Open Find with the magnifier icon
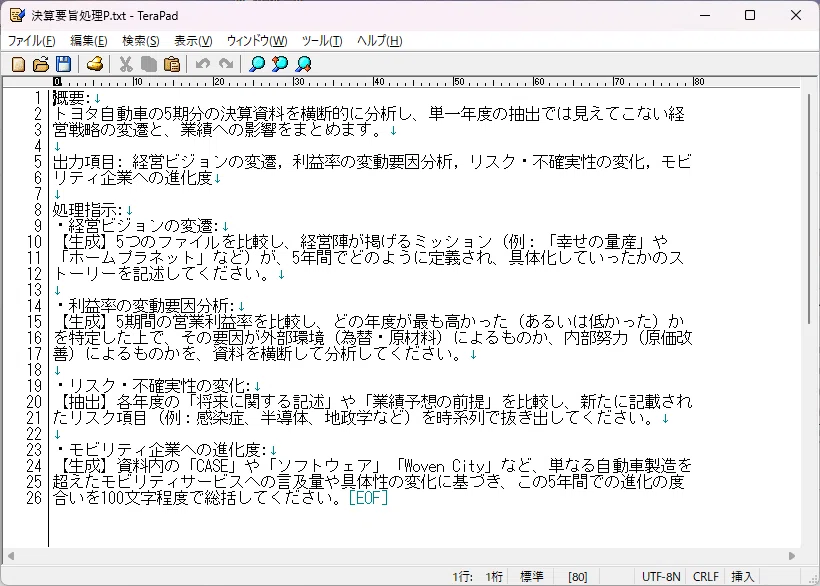Viewport: 820px width, 586px height. coord(257,64)
